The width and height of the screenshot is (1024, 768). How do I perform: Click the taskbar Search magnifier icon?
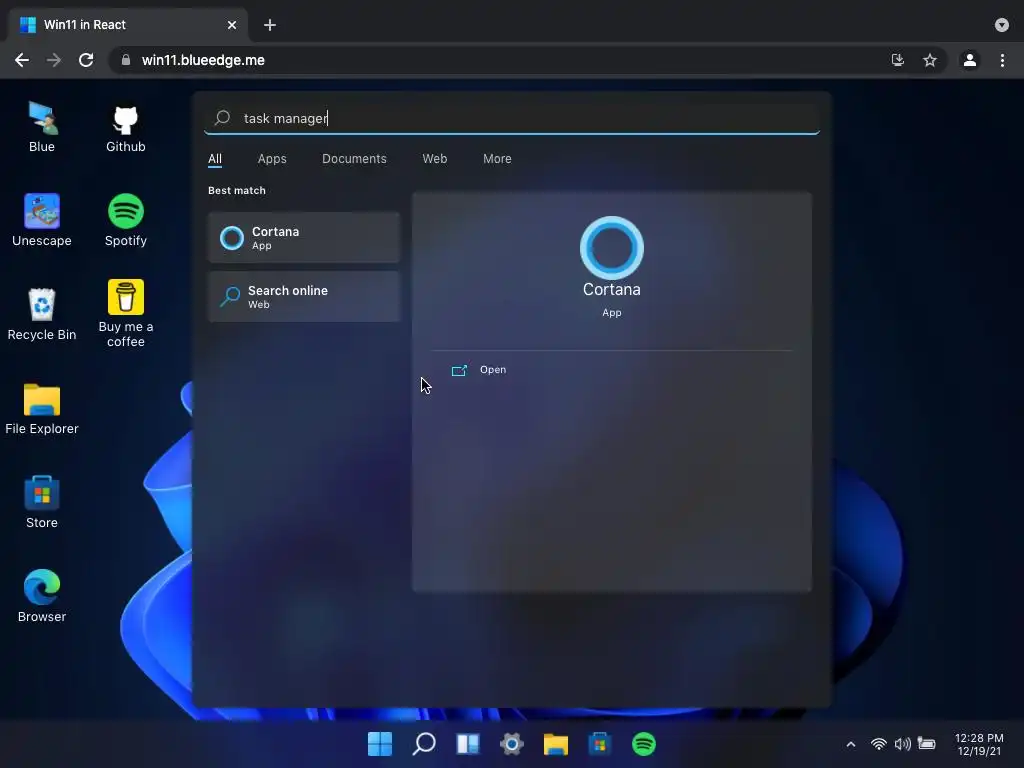click(424, 744)
